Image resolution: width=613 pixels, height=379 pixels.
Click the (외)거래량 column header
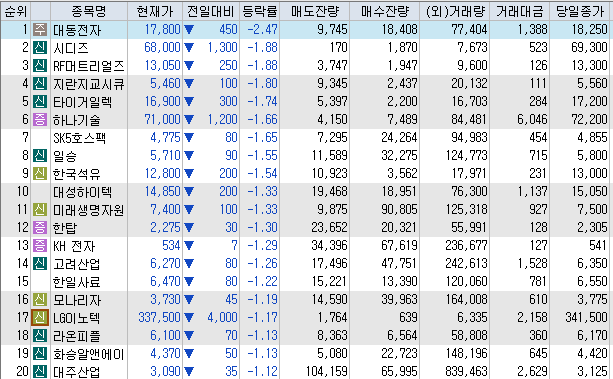coord(455,12)
